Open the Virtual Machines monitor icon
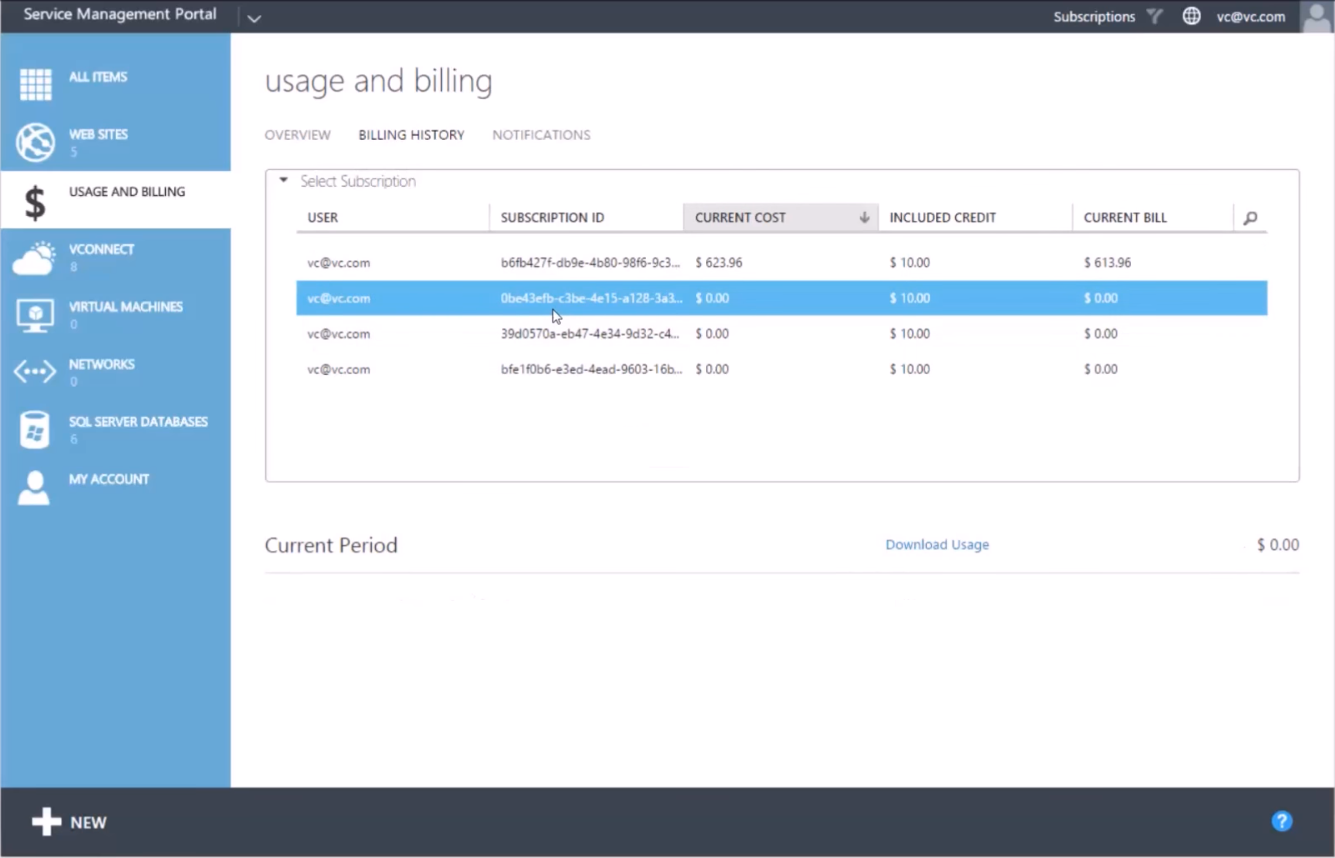 click(35, 316)
